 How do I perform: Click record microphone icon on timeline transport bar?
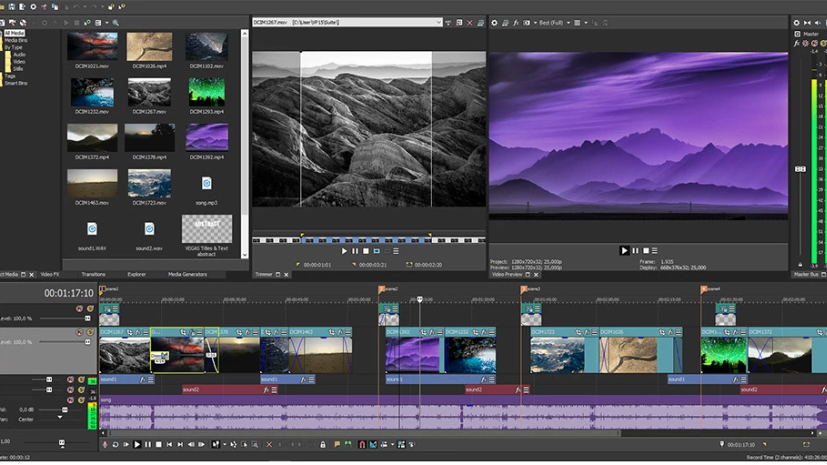pyautogui.click(x=105, y=444)
